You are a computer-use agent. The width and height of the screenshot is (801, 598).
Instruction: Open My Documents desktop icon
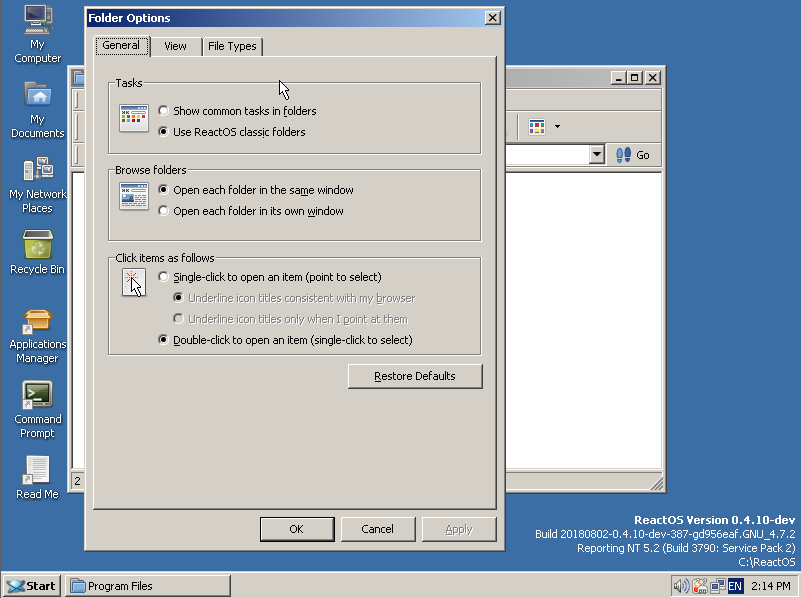coord(37,95)
